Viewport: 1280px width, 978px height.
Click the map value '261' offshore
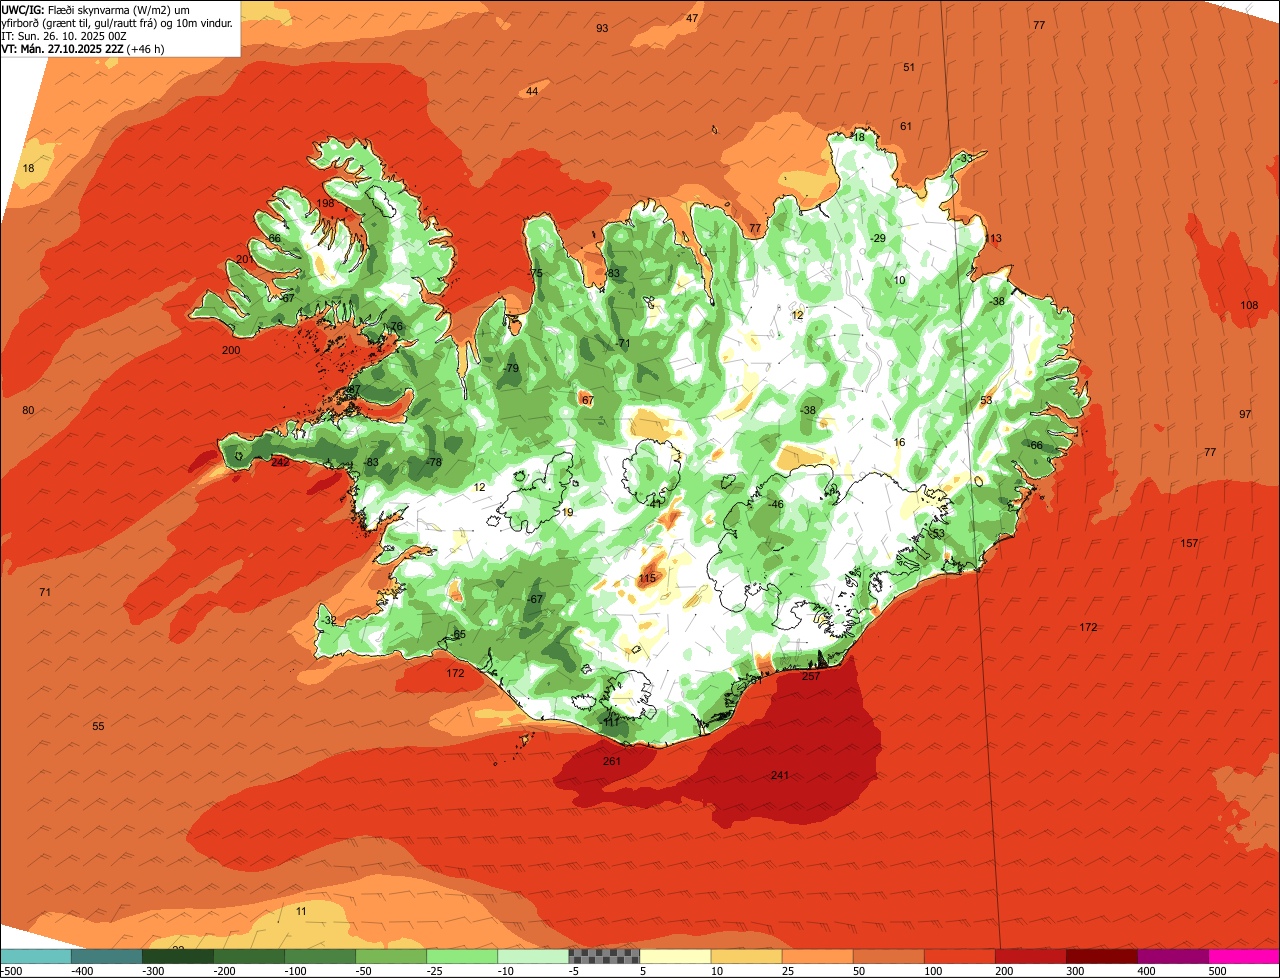(612, 761)
